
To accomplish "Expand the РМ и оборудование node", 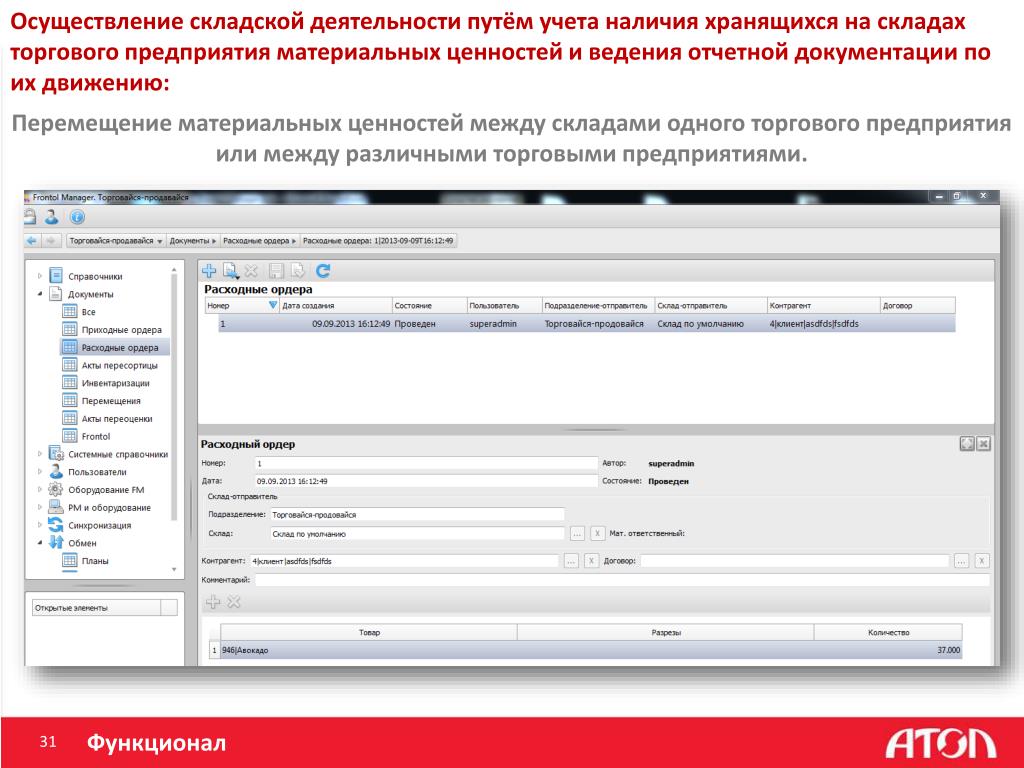I will click(40, 507).
